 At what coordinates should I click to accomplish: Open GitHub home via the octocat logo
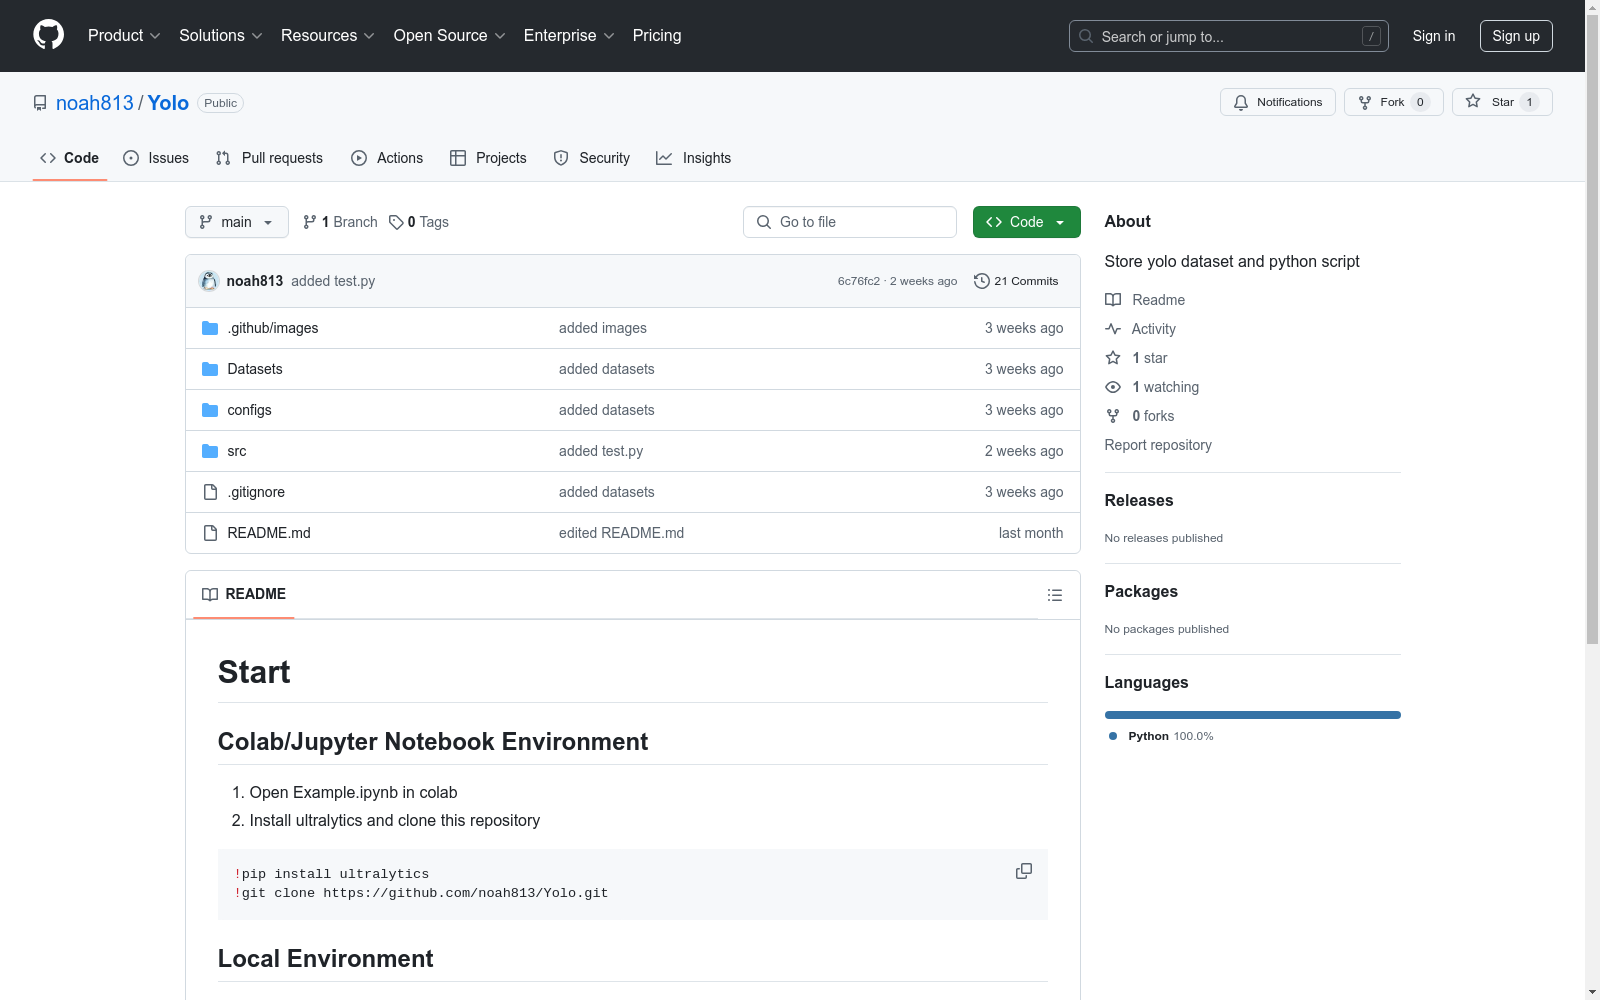48,35
